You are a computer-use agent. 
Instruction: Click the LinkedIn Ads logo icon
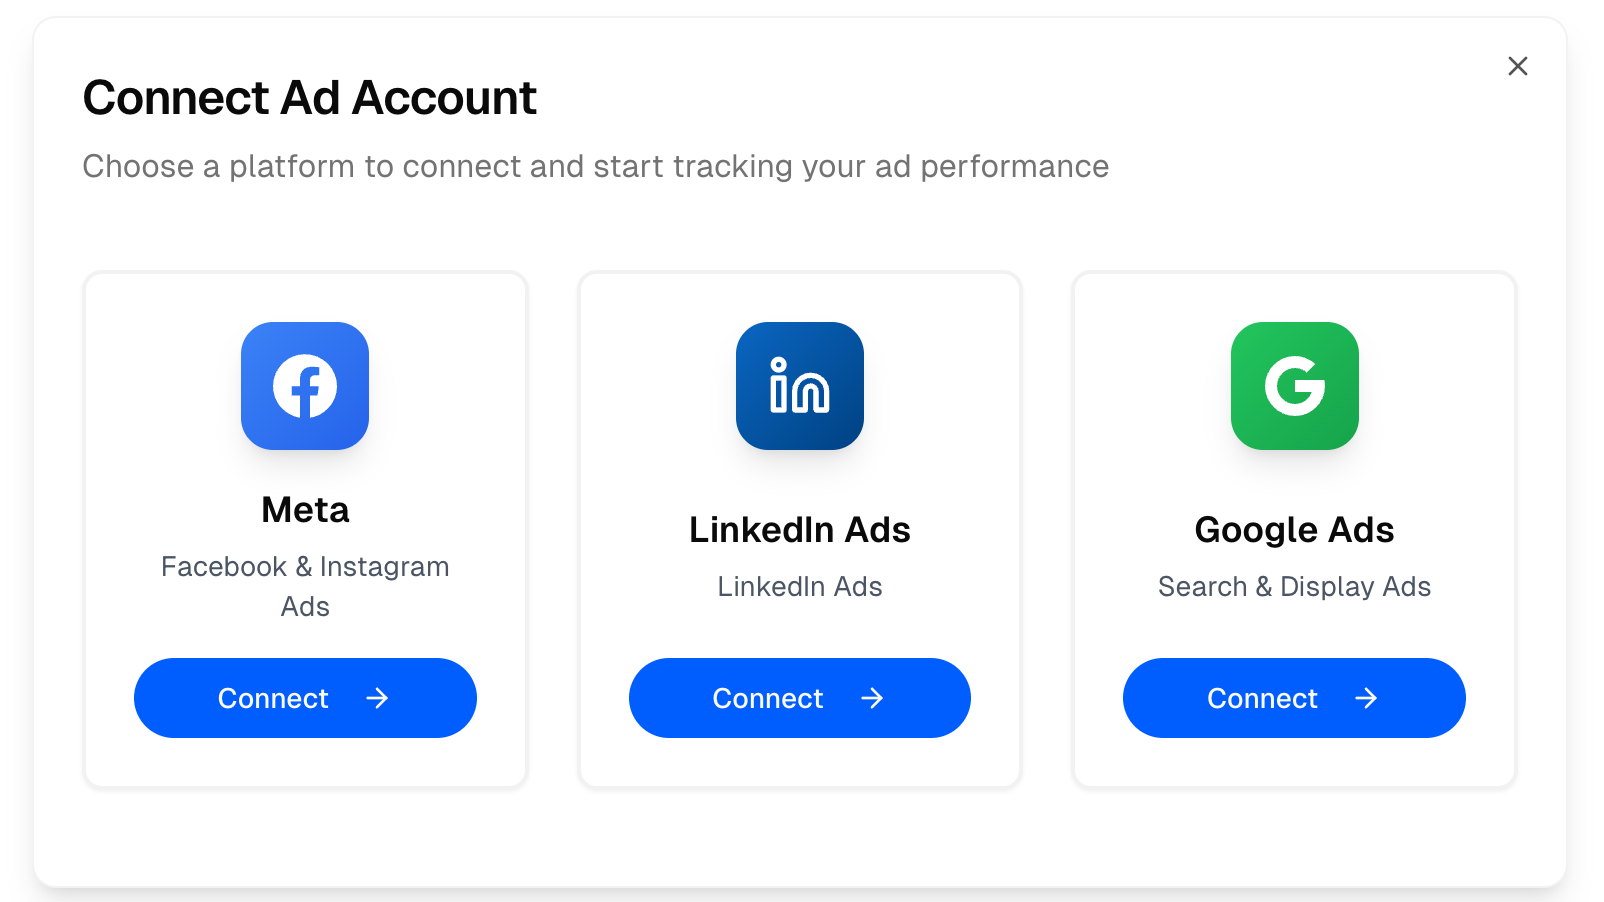(799, 386)
